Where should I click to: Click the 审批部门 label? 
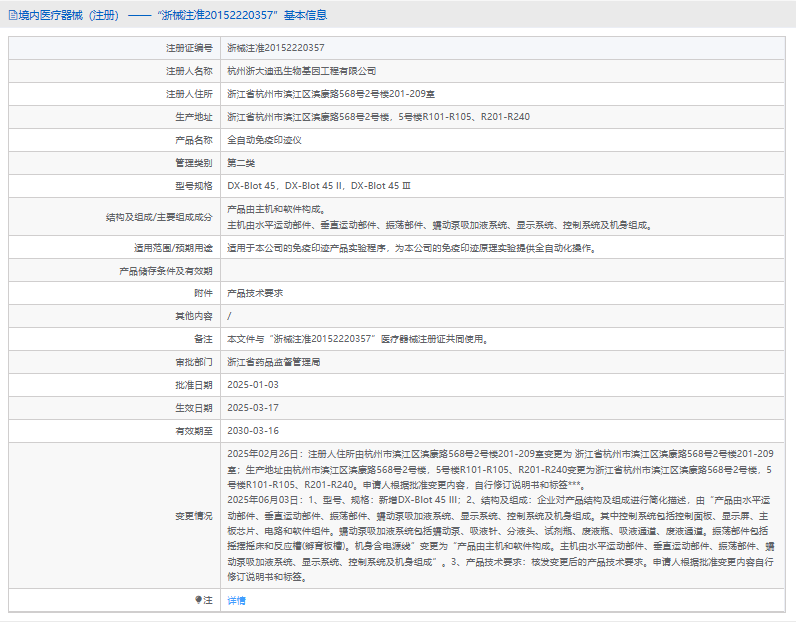[x=194, y=362]
